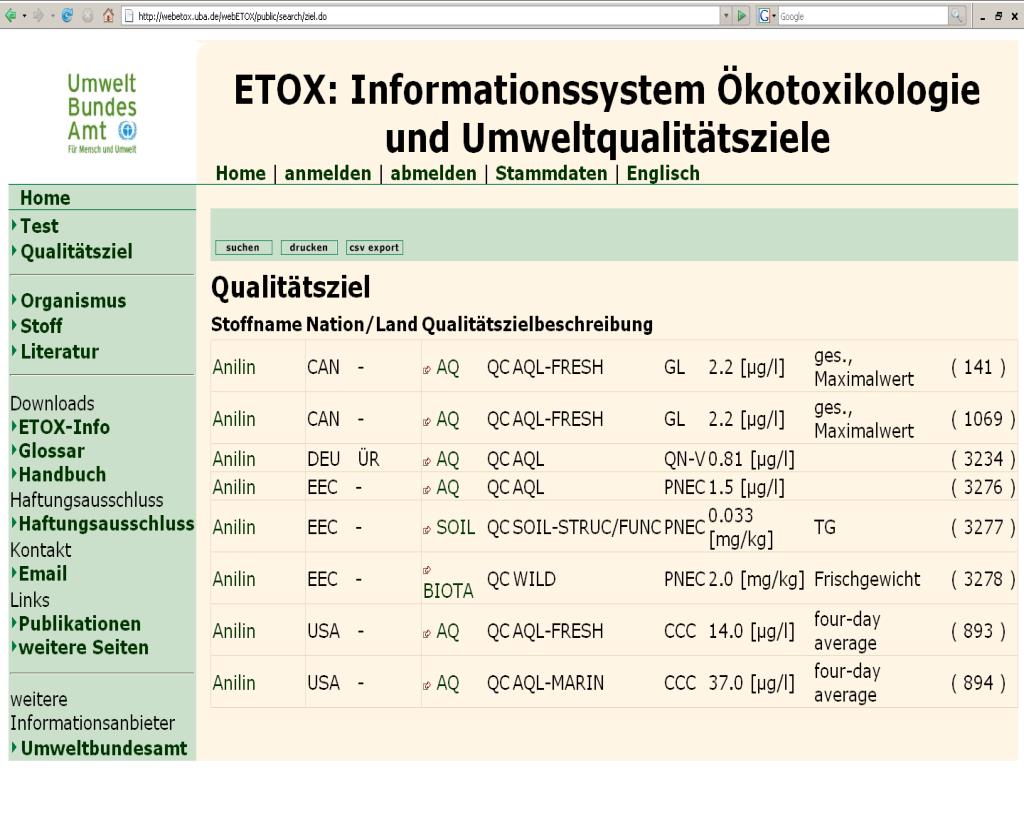
Task: Open Organismus in the sidebar
Action: pyautogui.click(x=73, y=300)
